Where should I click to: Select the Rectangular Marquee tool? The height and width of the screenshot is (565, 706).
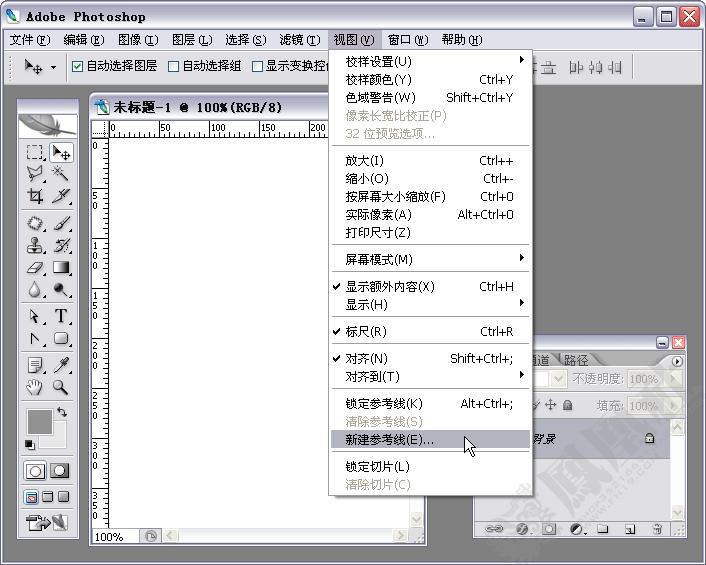click(35, 152)
